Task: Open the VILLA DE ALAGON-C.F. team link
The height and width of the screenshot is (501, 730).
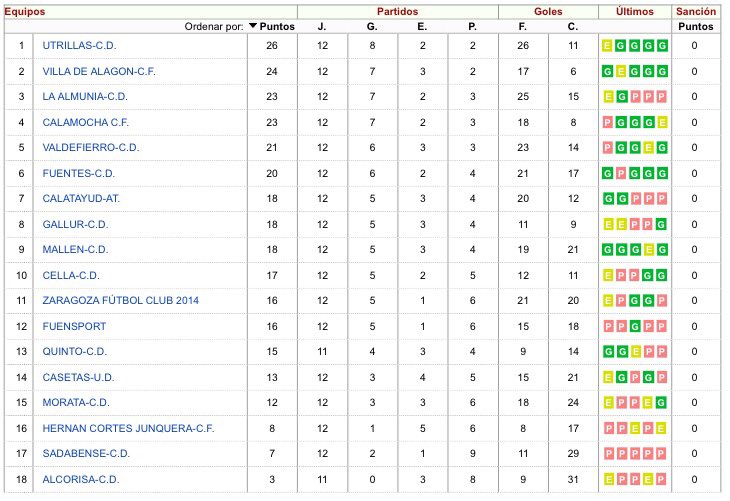Action: point(99,71)
